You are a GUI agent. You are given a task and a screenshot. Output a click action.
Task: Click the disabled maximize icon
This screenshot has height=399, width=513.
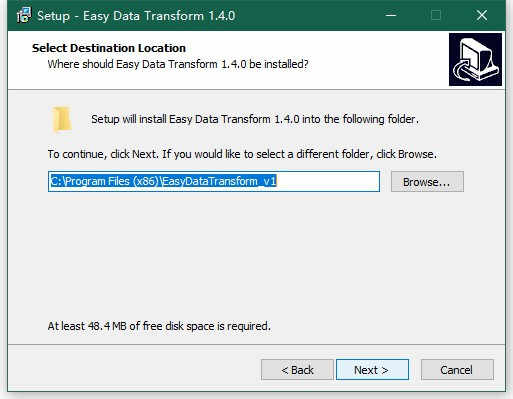pyautogui.click(x=436, y=15)
